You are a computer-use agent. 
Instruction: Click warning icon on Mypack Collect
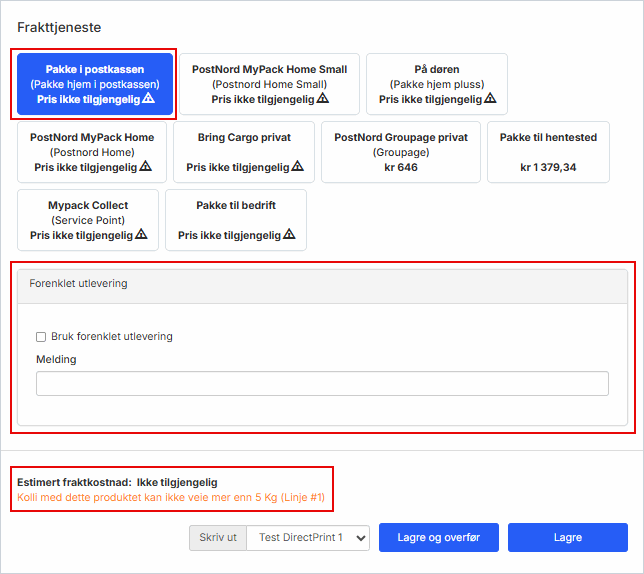pos(141,235)
